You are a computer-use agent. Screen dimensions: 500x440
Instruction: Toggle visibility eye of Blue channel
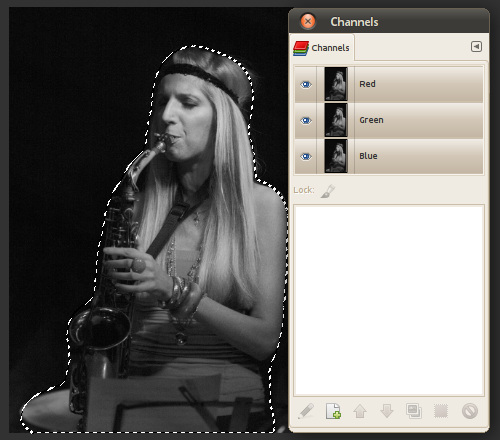click(x=306, y=156)
